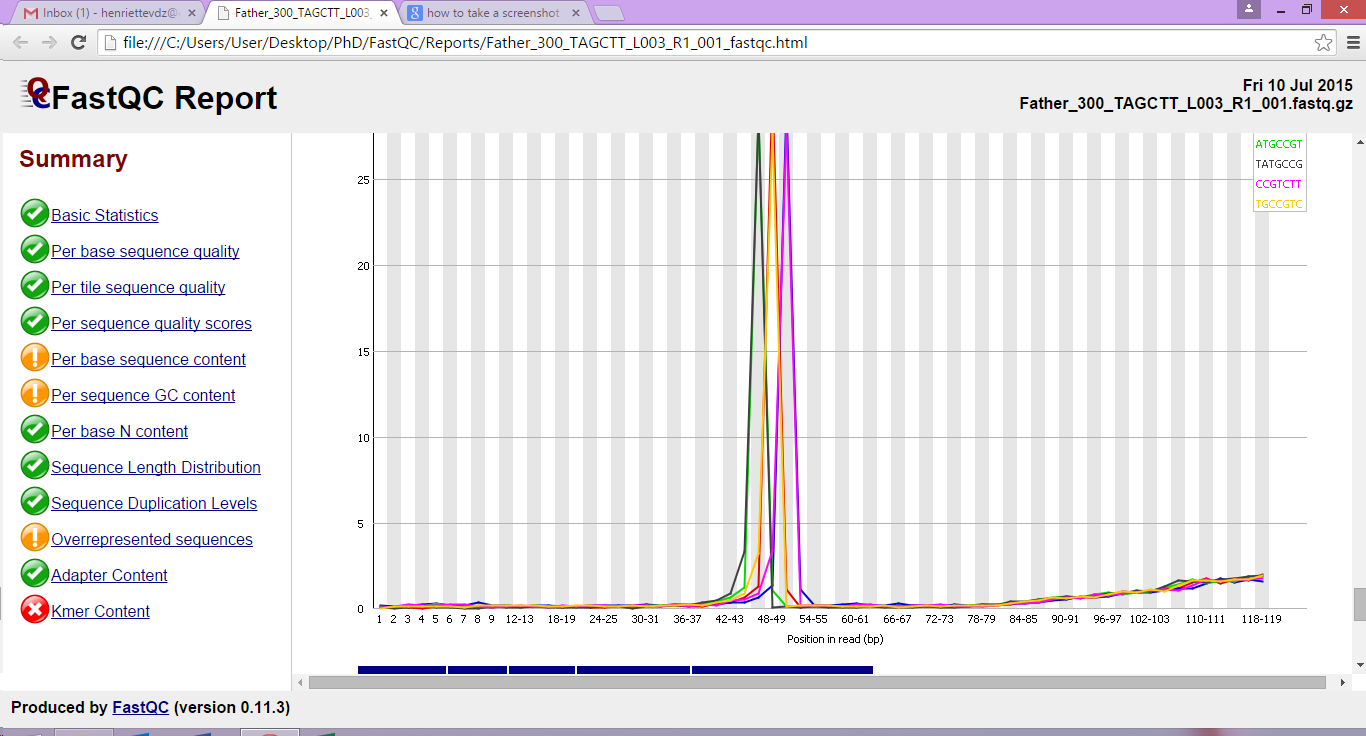Go back using the browser back arrow
1366x736 pixels.
[x=20, y=43]
